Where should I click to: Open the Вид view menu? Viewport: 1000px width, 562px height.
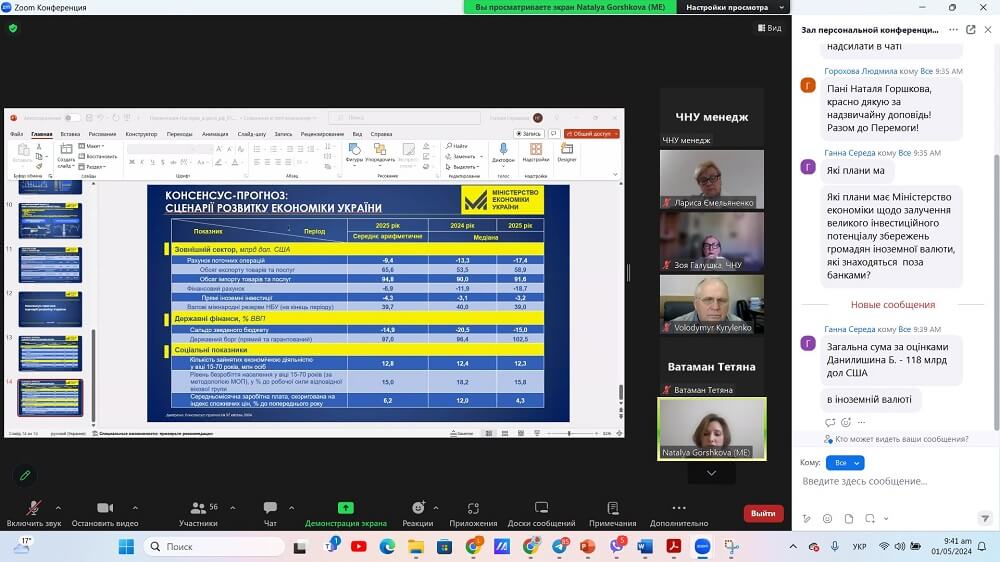click(x=768, y=28)
